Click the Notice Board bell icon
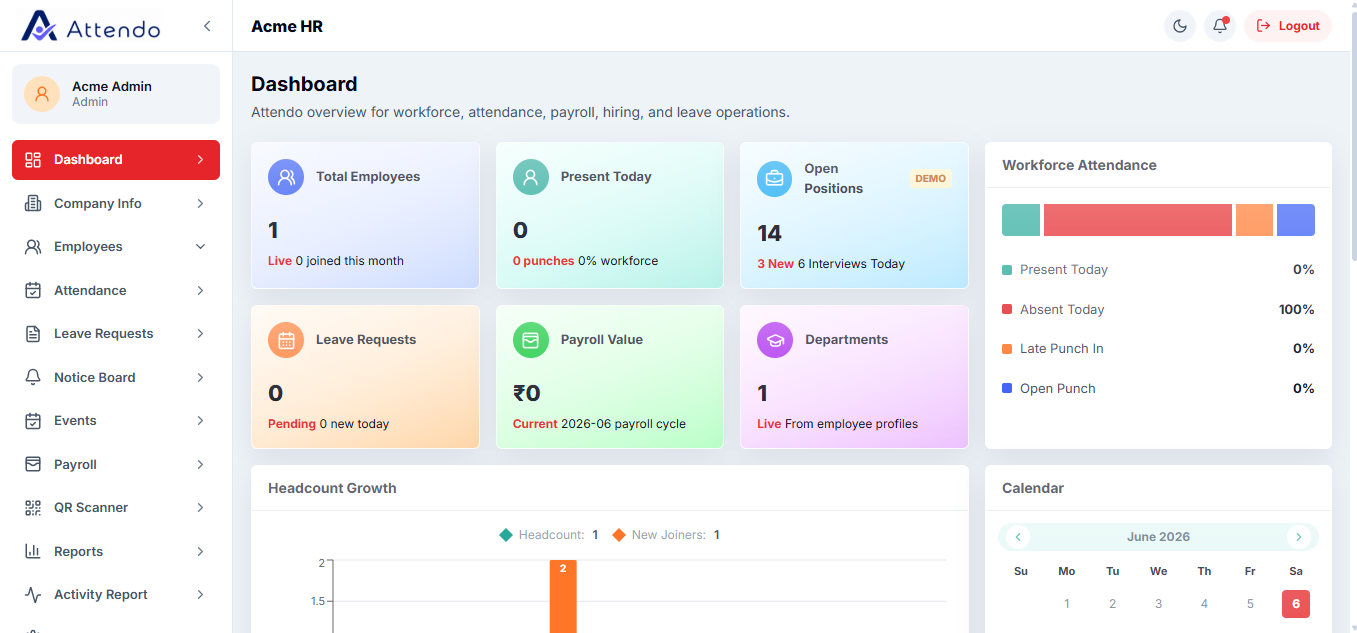Viewport: 1357px width, 633px height. click(33, 377)
